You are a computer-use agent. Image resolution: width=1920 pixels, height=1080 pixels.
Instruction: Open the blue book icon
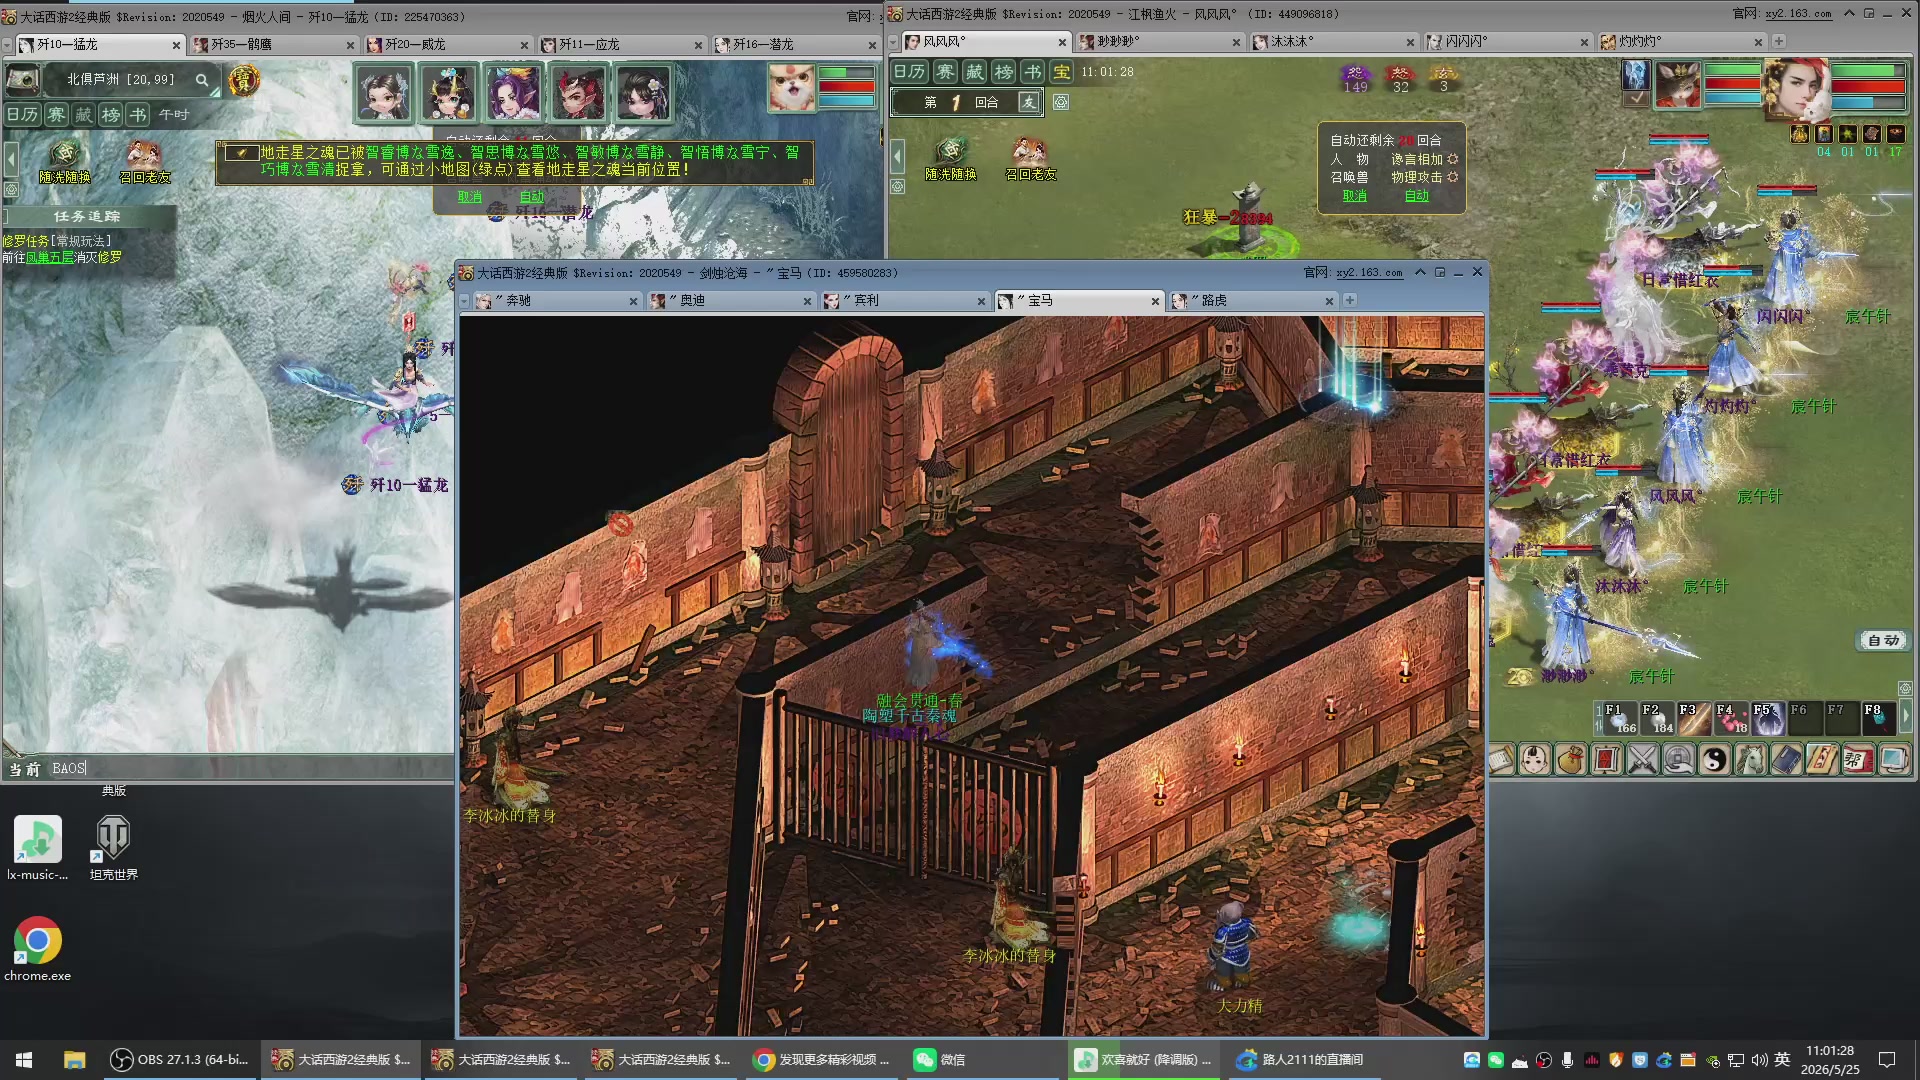pyautogui.click(x=1786, y=760)
